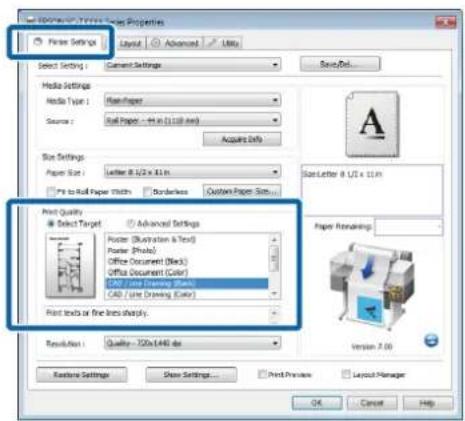Click the Restore Settings button
Image resolution: width=465 pixels, height=421 pixels.
pos(81,375)
